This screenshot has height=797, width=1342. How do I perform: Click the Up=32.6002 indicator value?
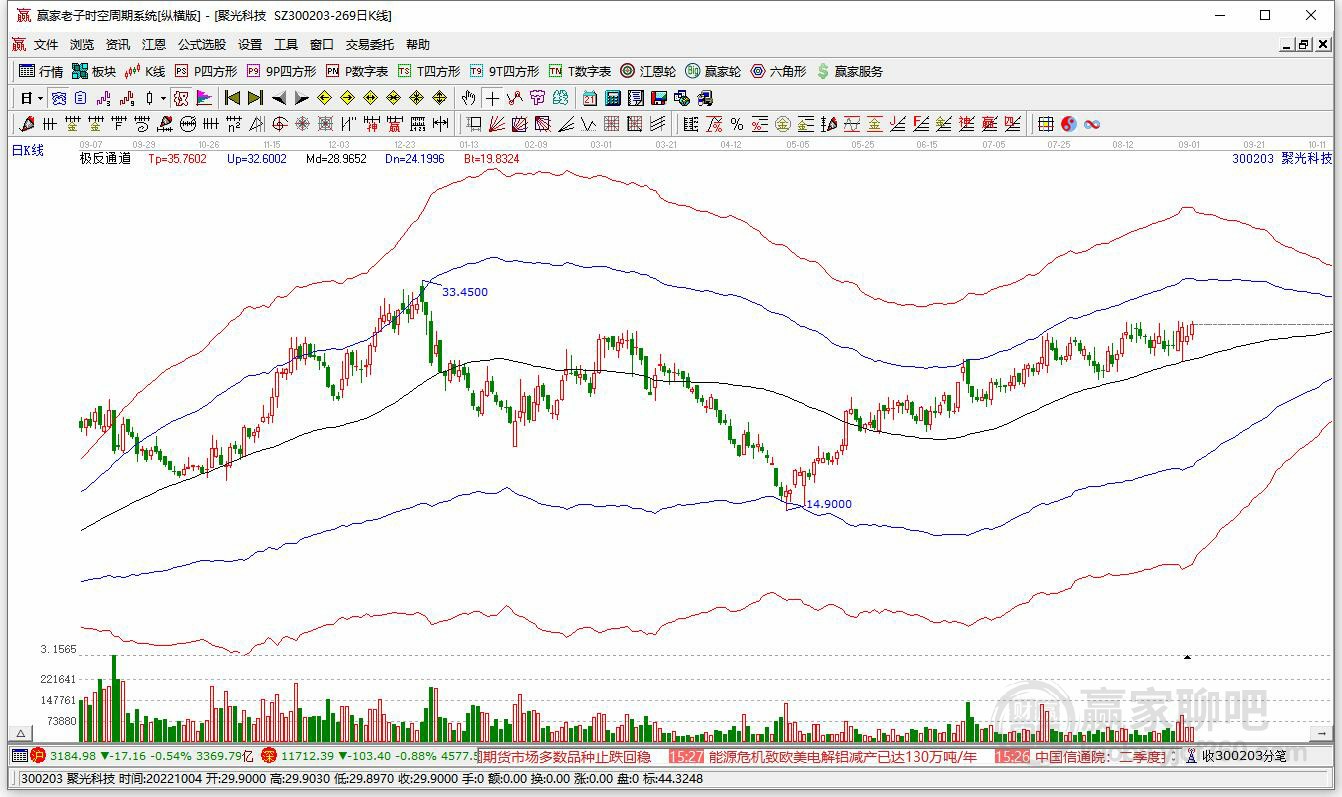pos(257,158)
